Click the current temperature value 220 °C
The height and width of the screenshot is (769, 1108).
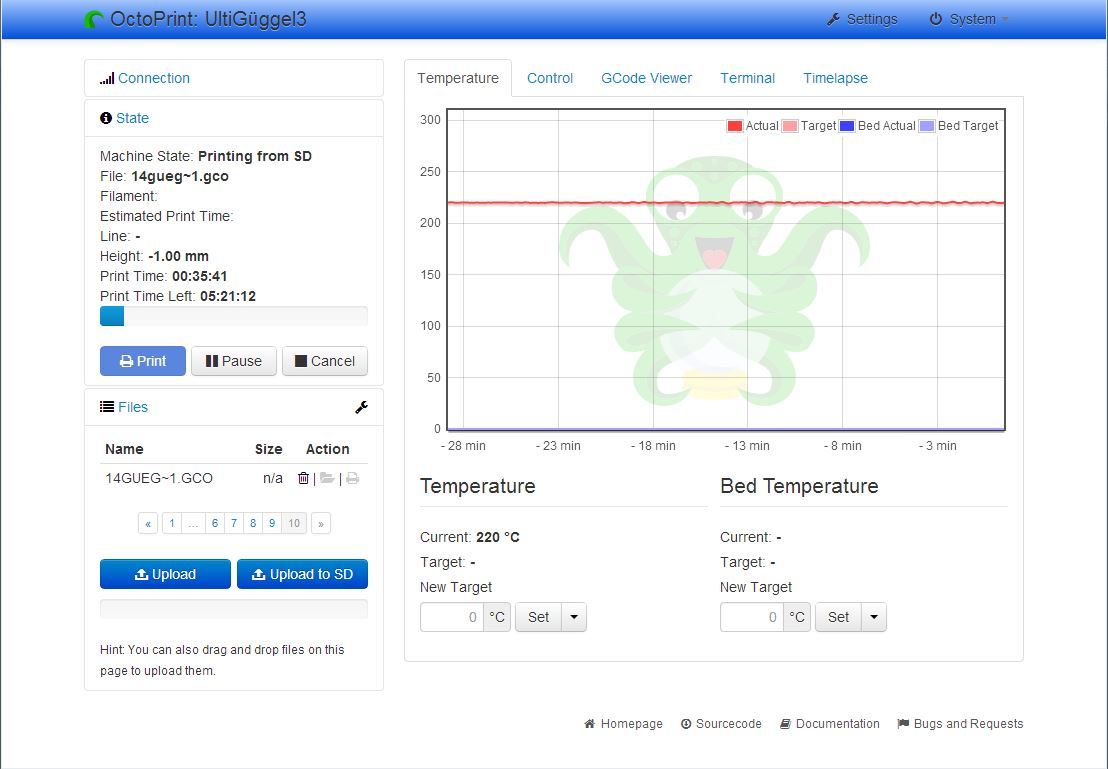pyautogui.click(x=498, y=537)
